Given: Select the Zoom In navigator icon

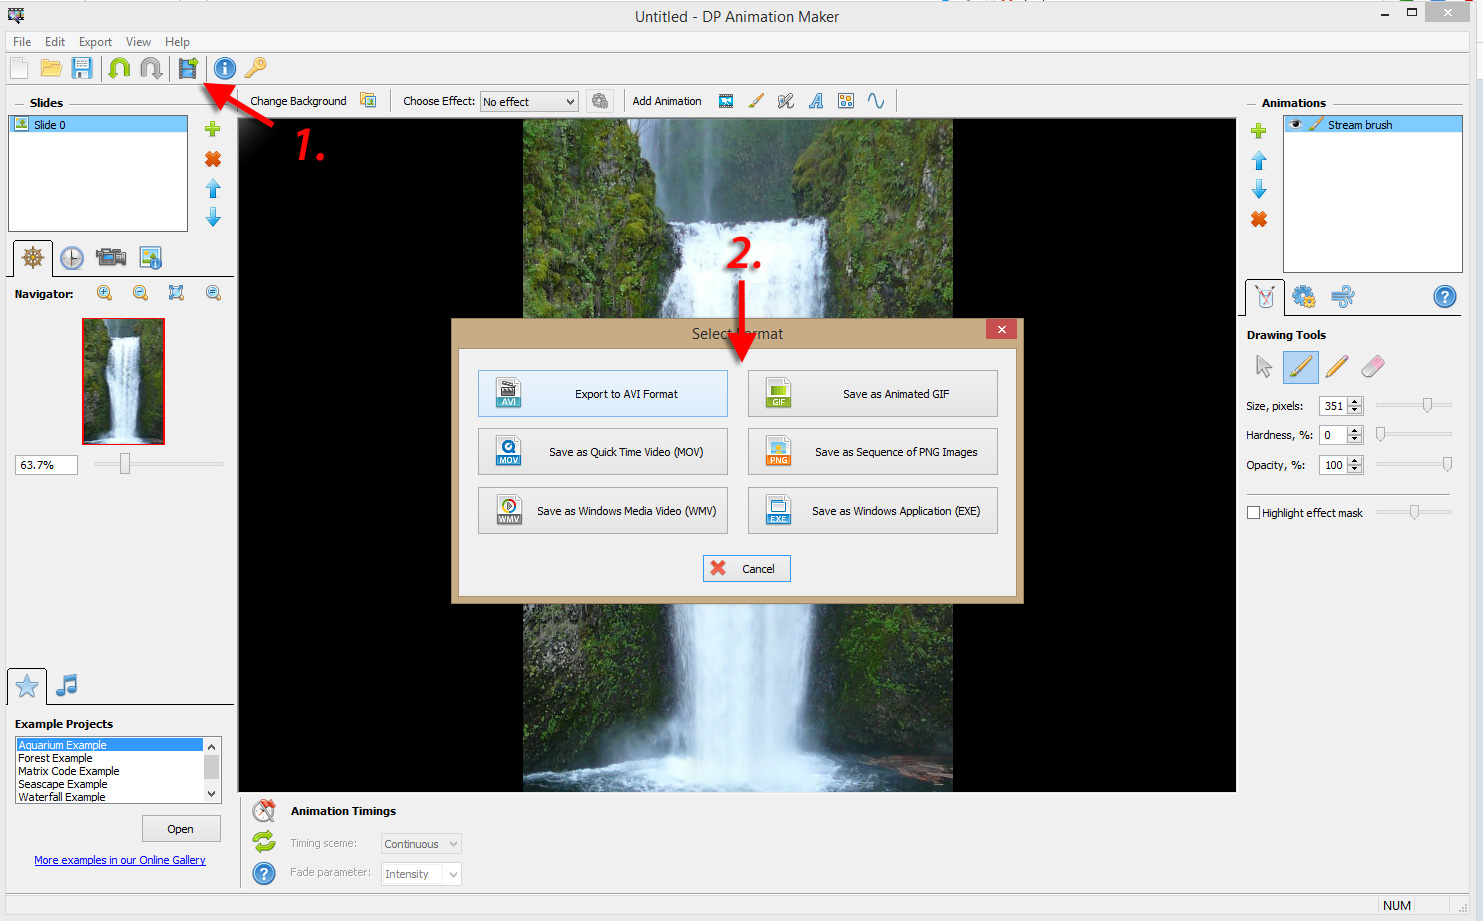Looking at the screenshot, I should point(104,292).
